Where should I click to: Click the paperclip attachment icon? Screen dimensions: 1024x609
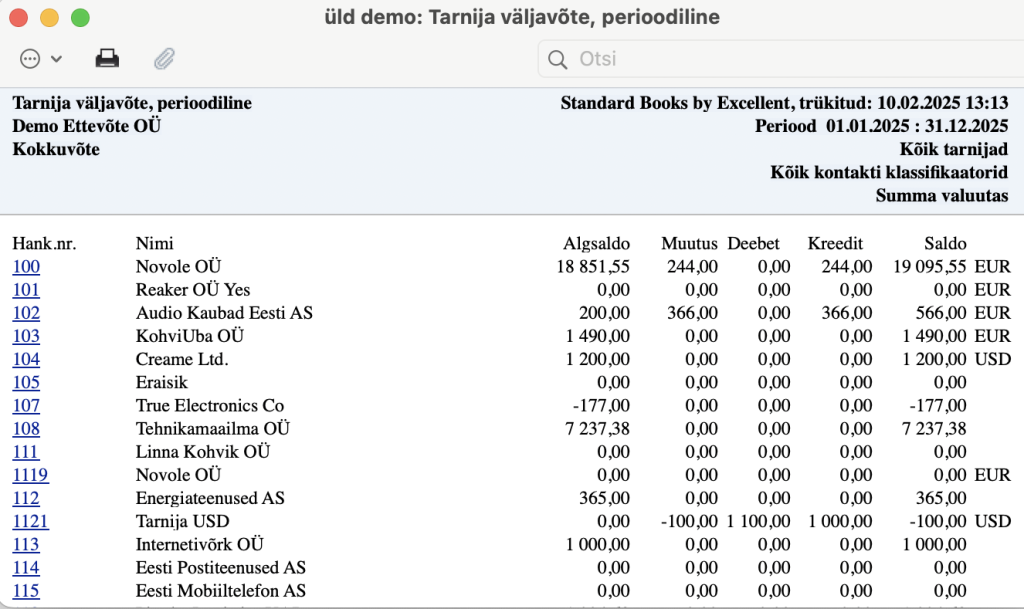(x=165, y=59)
